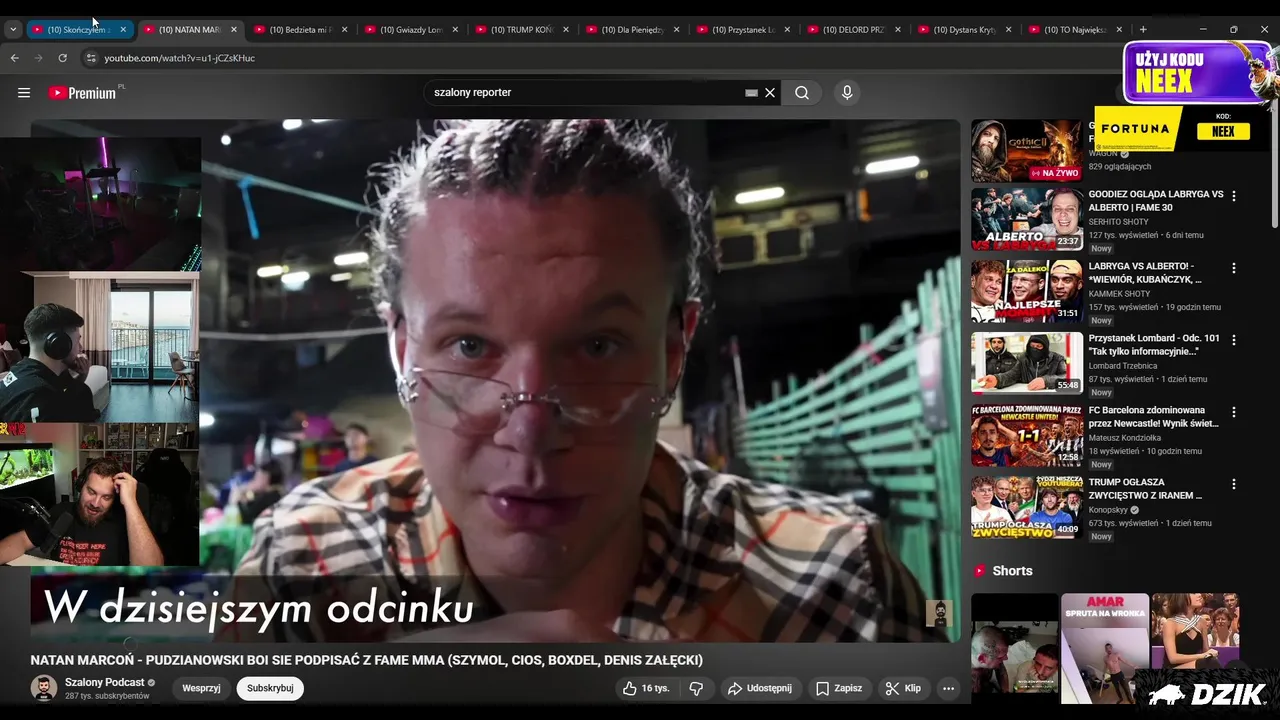1280x720 pixels.
Task: Click the magnifier search button
Action: coord(802,93)
